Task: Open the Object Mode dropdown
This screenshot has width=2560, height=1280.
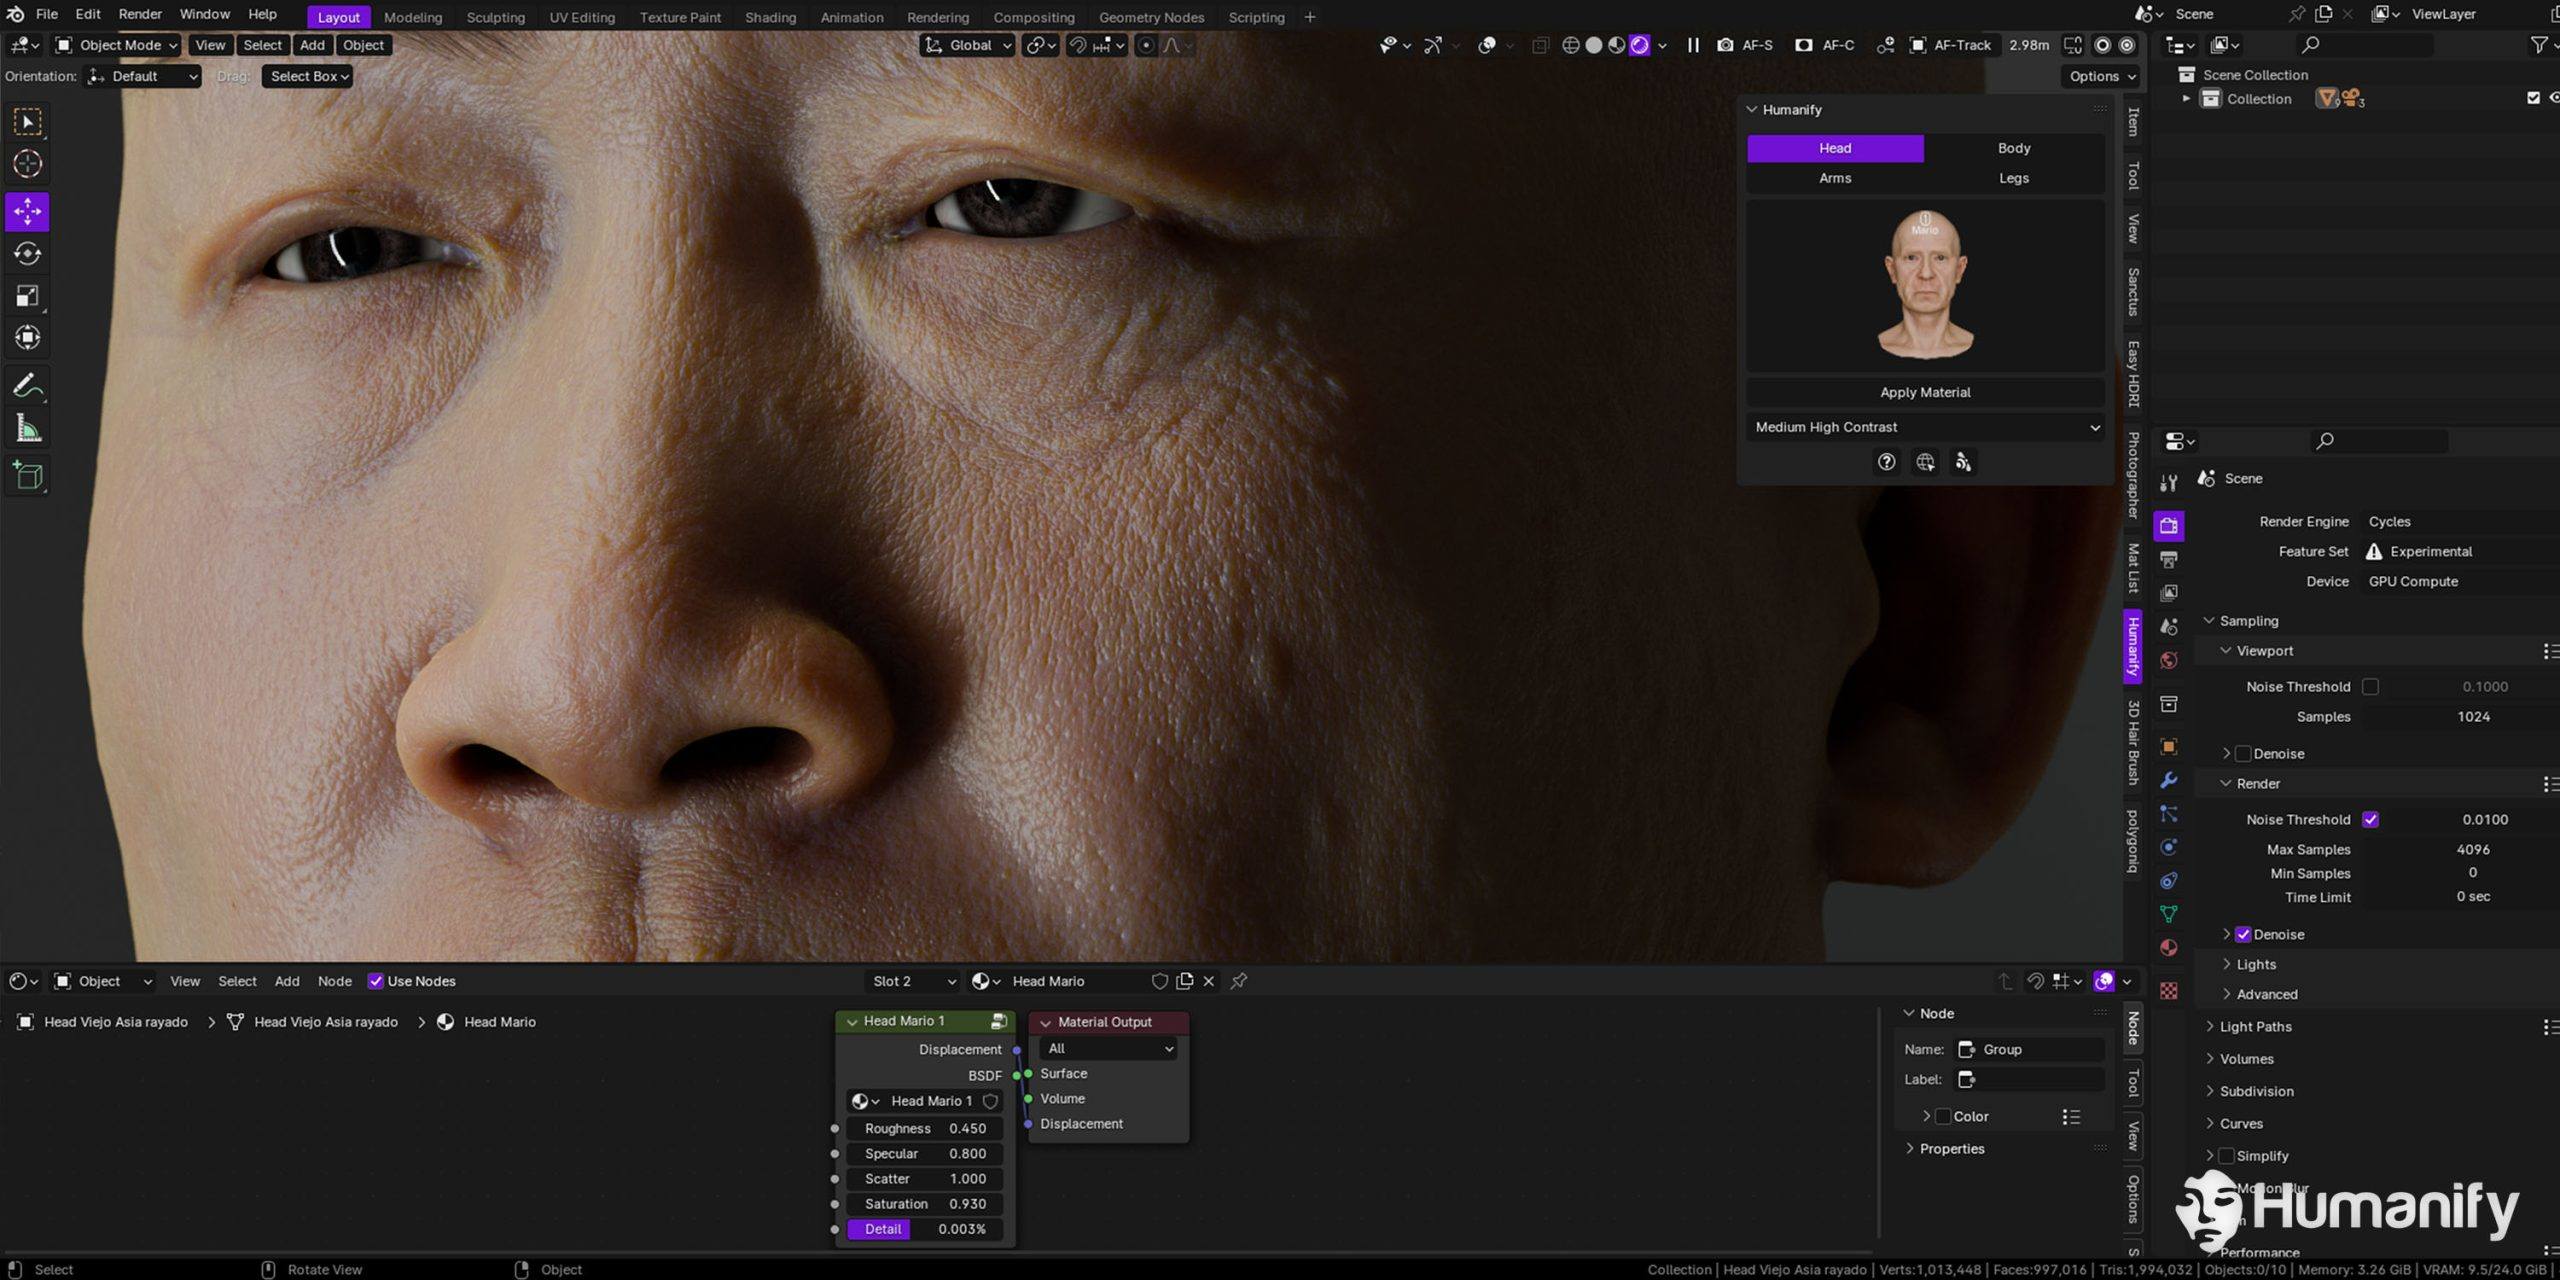Action: coord(117,45)
